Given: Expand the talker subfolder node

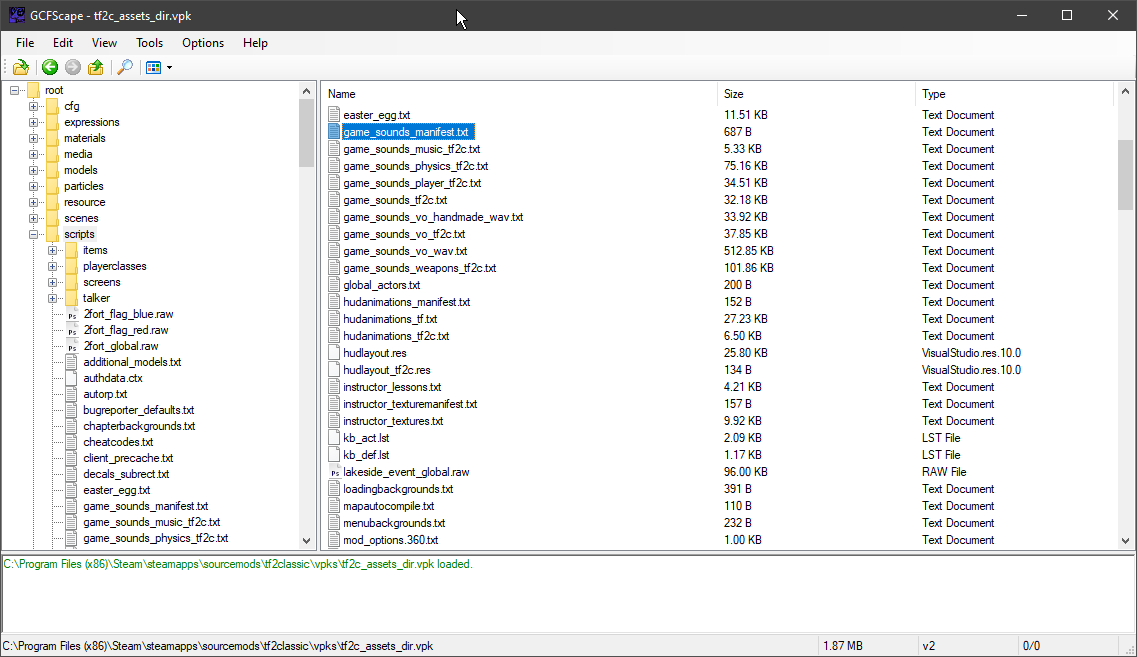Looking at the screenshot, I should point(52,298).
